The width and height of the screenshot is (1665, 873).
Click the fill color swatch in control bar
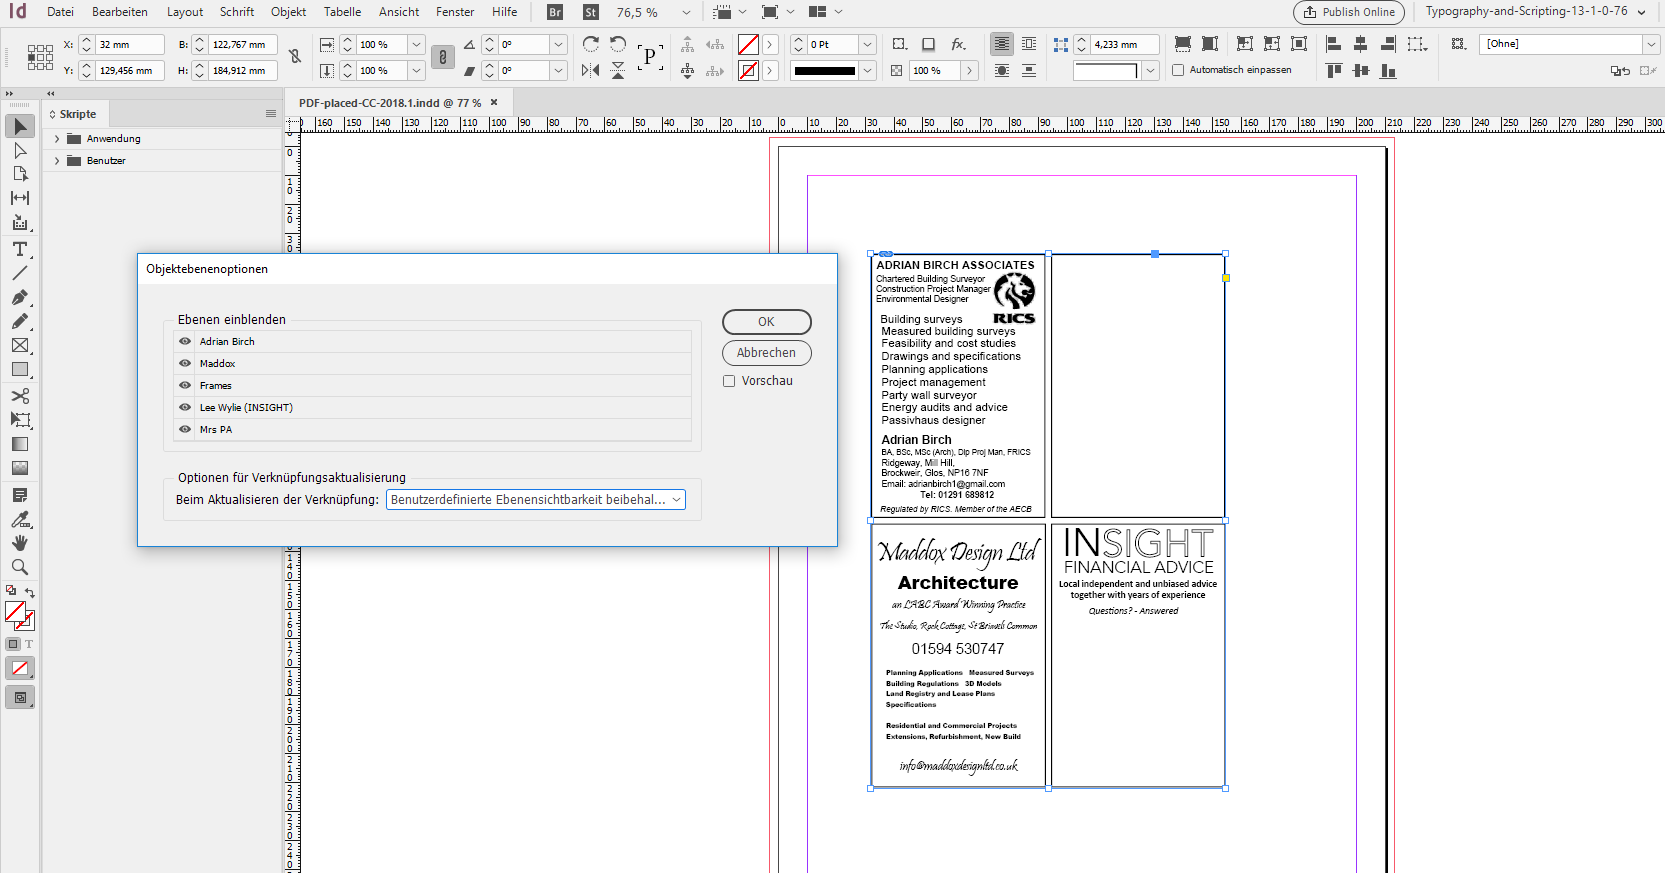pos(748,44)
